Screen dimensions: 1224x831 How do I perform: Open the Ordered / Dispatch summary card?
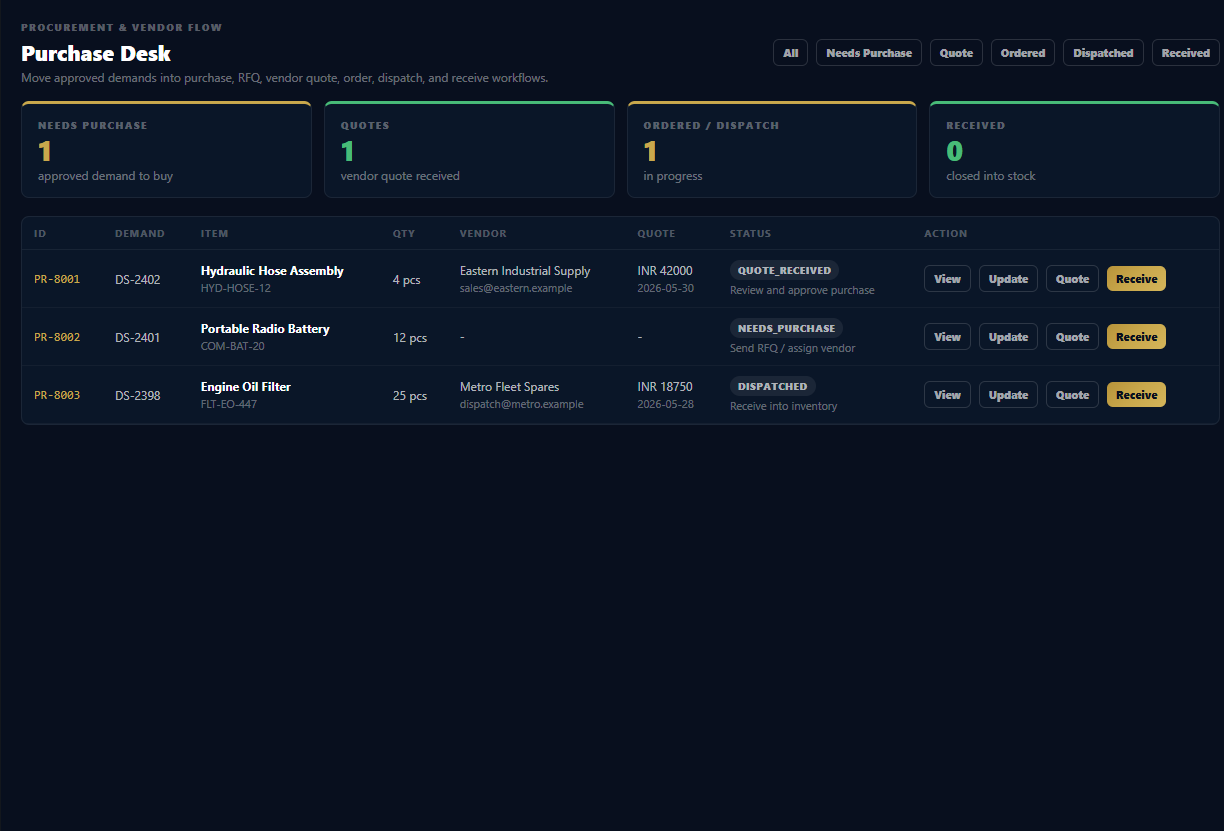coord(772,149)
